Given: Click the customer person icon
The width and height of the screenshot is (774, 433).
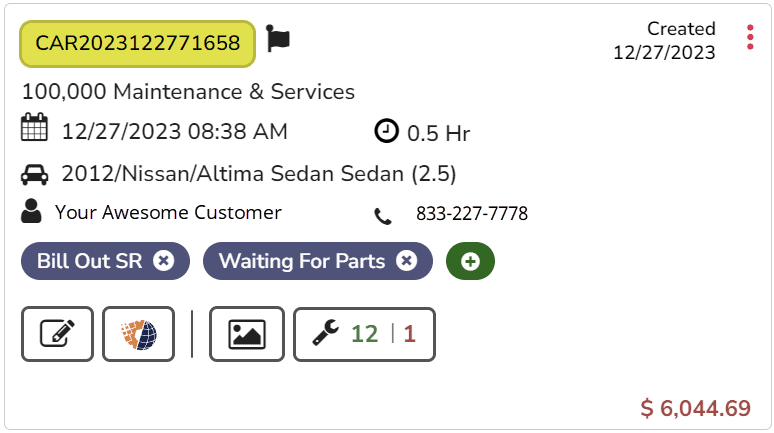Looking at the screenshot, I should click(32, 212).
